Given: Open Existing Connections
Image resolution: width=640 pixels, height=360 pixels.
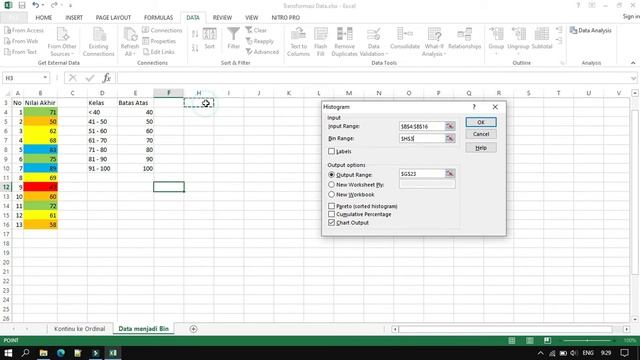Looking at the screenshot, I should [x=98, y=42].
